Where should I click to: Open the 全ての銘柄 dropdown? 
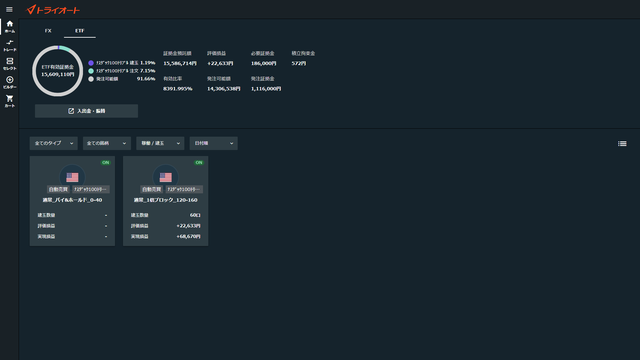point(107,143)
